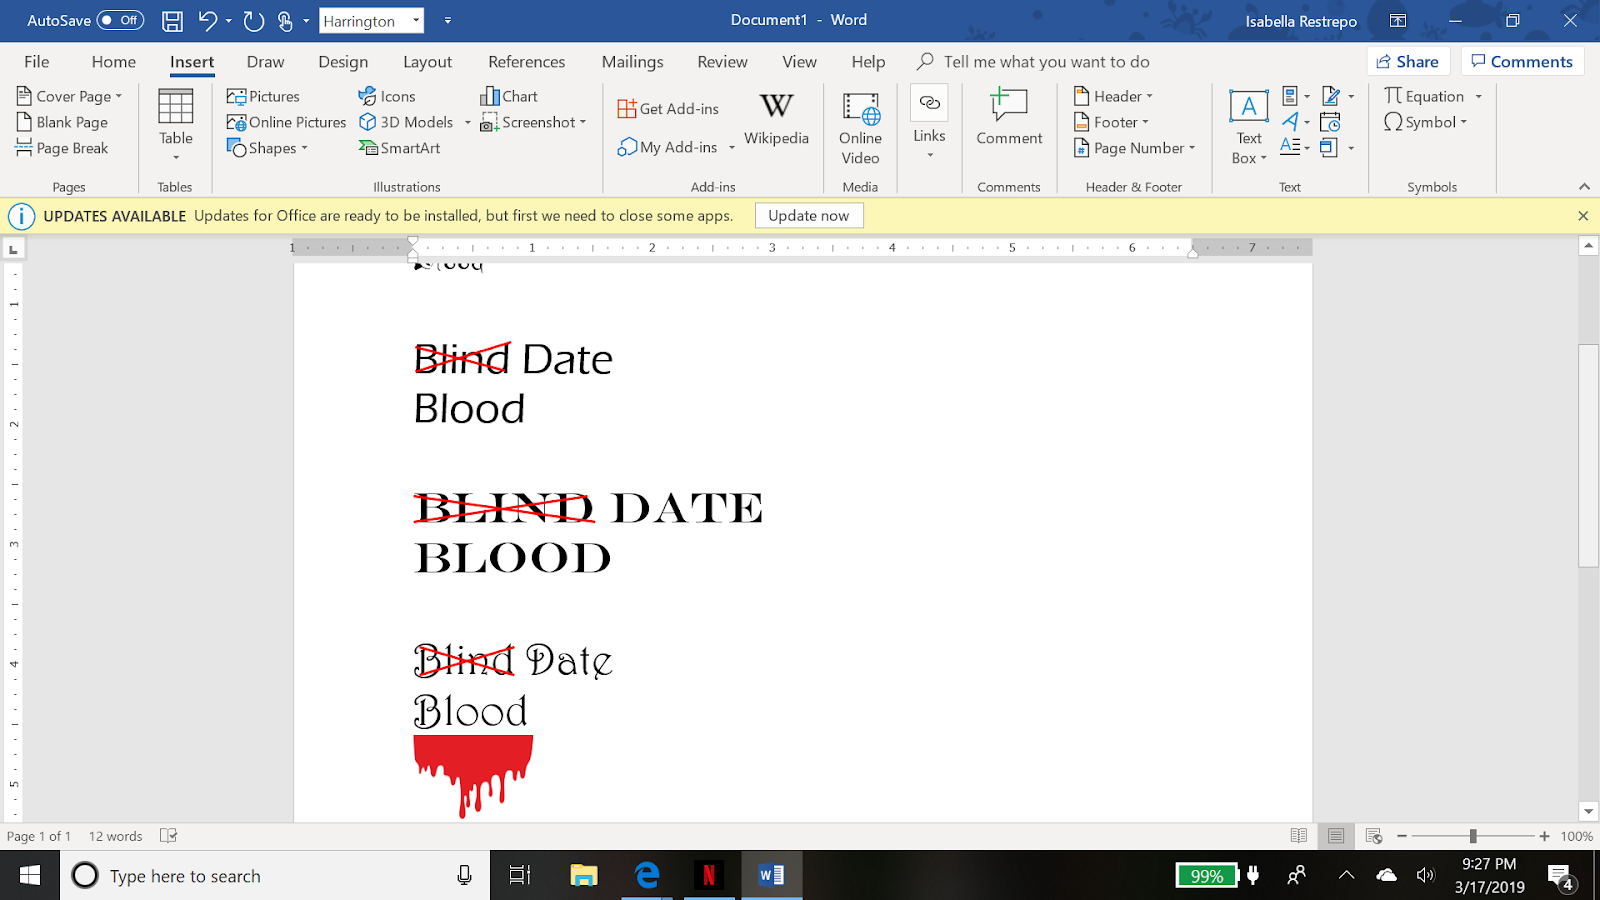Image resolution: width=1600 pixels, height=900 pixels.
Task: Click the zoom out minus button
Action: pyautogui.click(x=1402, y=836)
